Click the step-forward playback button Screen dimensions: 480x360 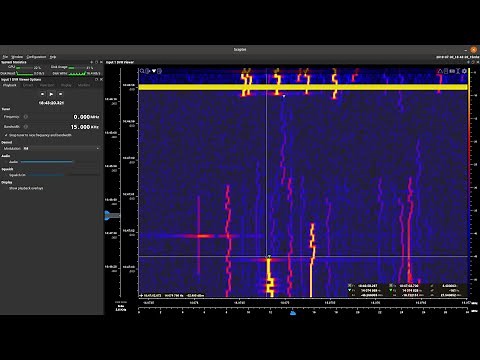pyautogui.click(x=60, y=94)
